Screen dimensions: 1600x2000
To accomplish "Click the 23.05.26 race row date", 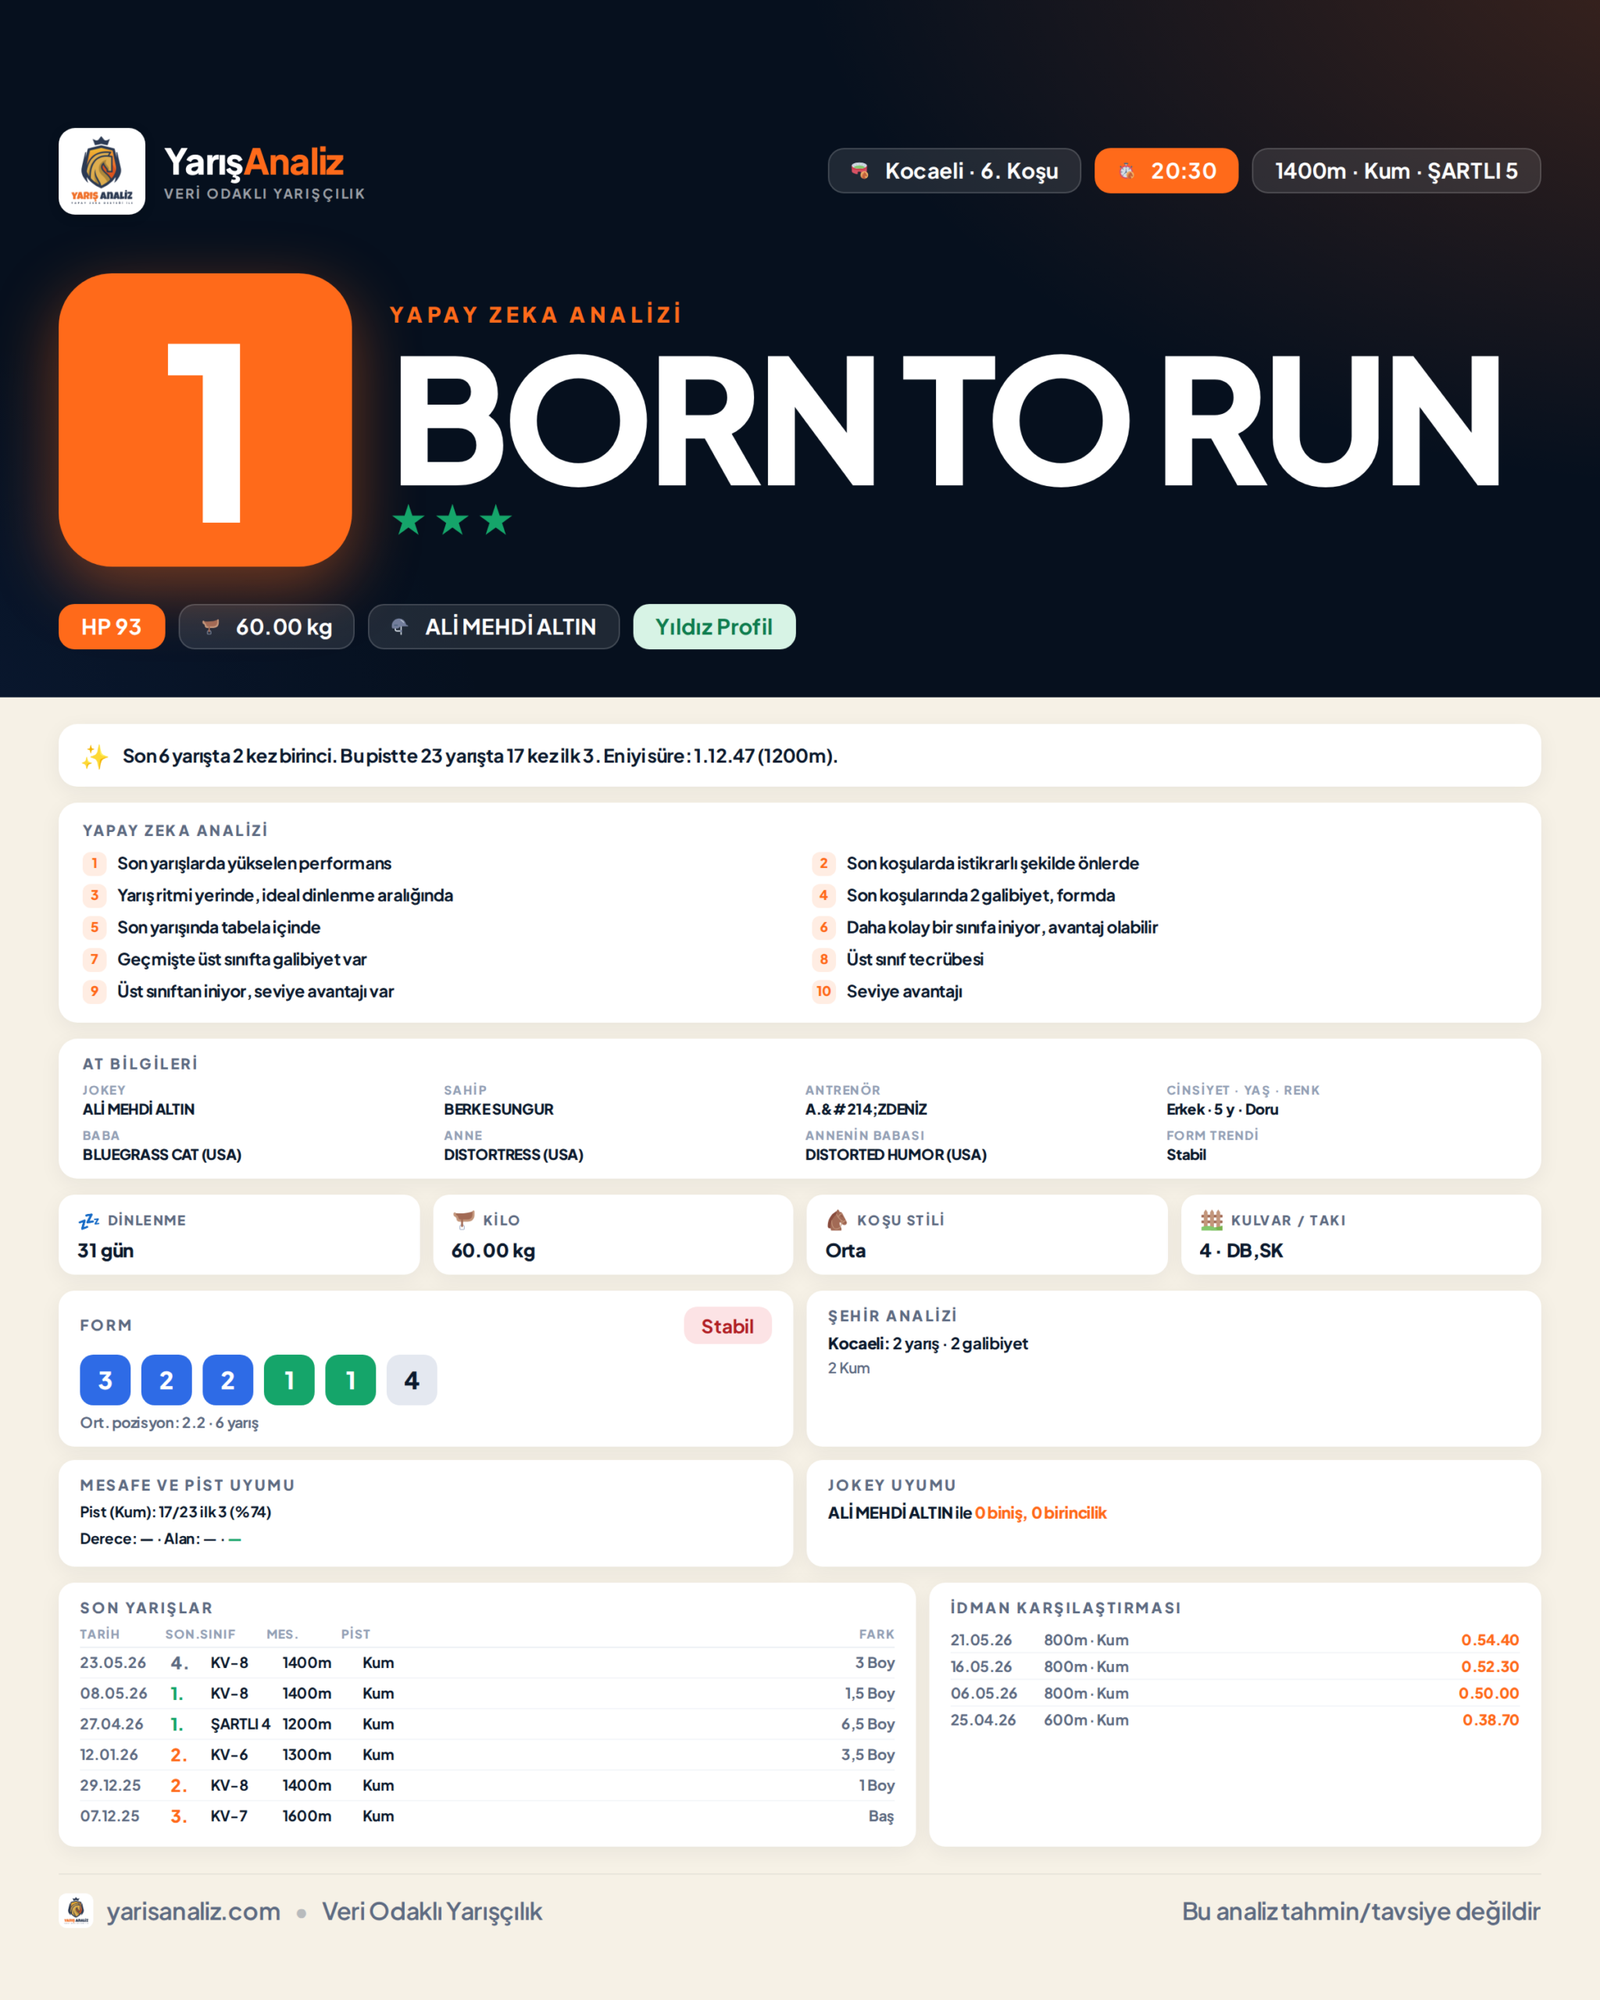I will (x=113, y=1662).
